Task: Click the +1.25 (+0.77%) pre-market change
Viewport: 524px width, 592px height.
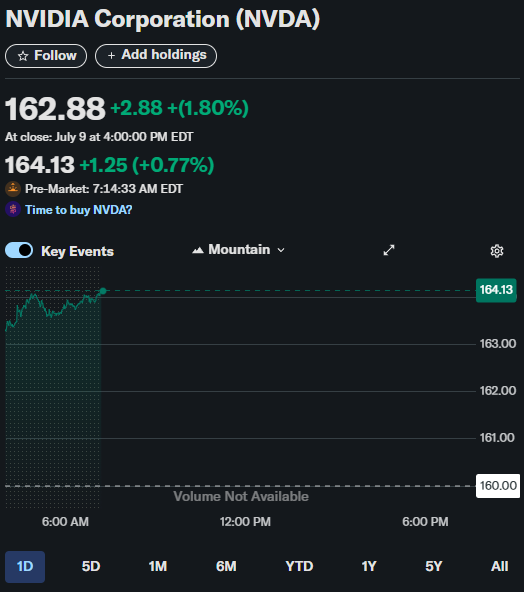Action: click(x=147, y=165)
